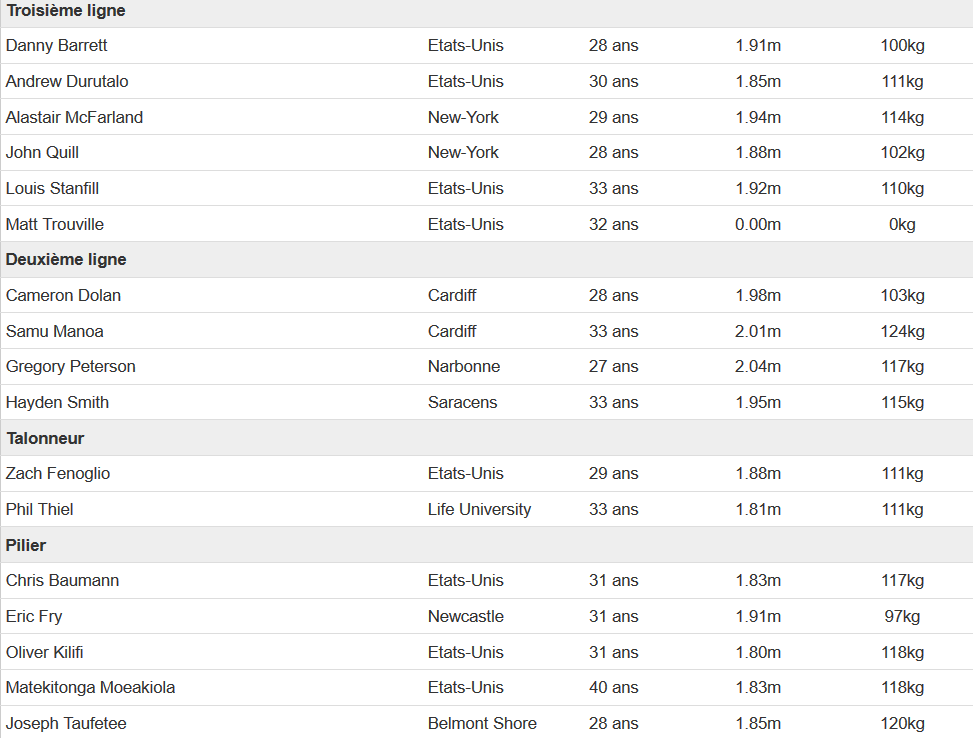Select Oliver Kilifi in Pilier list
The height and width of the screenshot is (738, 973).
(45, 652)
